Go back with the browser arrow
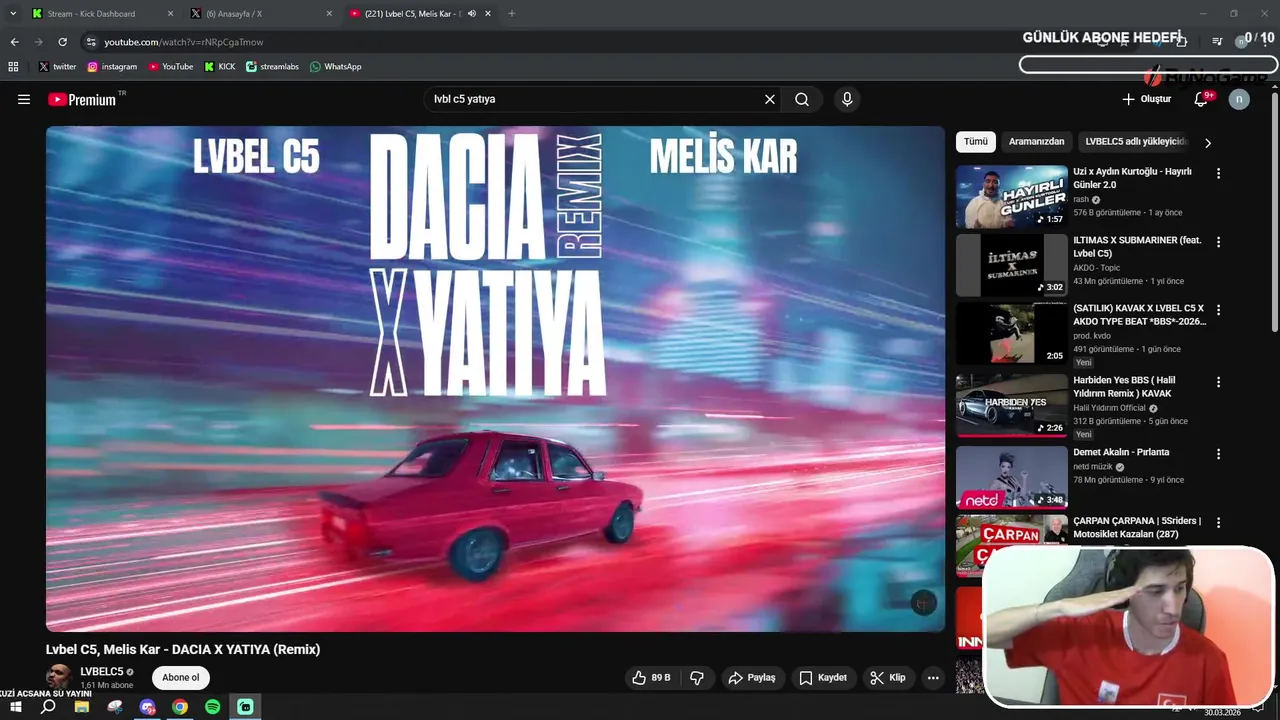The width and height of the screenshot is (1280, 720). [x=14, y=42]
